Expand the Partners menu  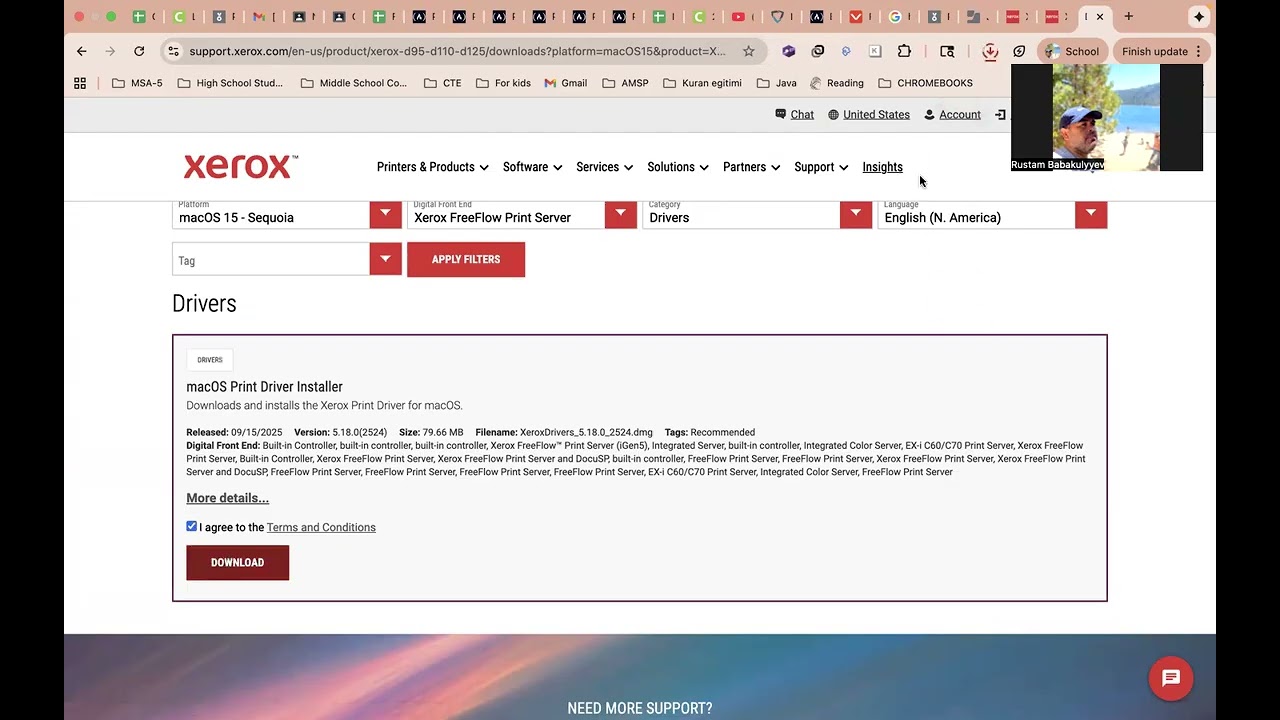[751, 167]
